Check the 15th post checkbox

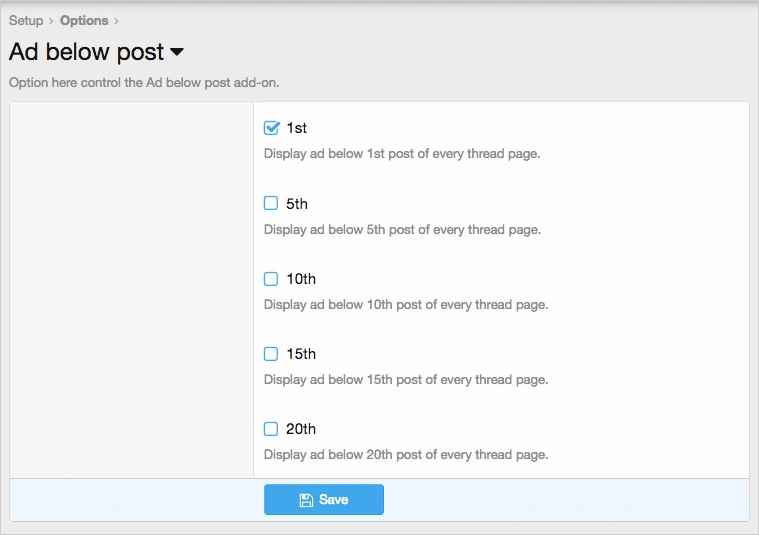coord(271,353)
